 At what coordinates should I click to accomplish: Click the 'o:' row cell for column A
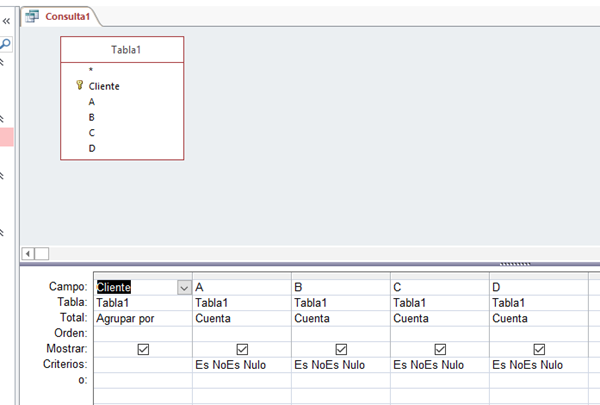242,381
